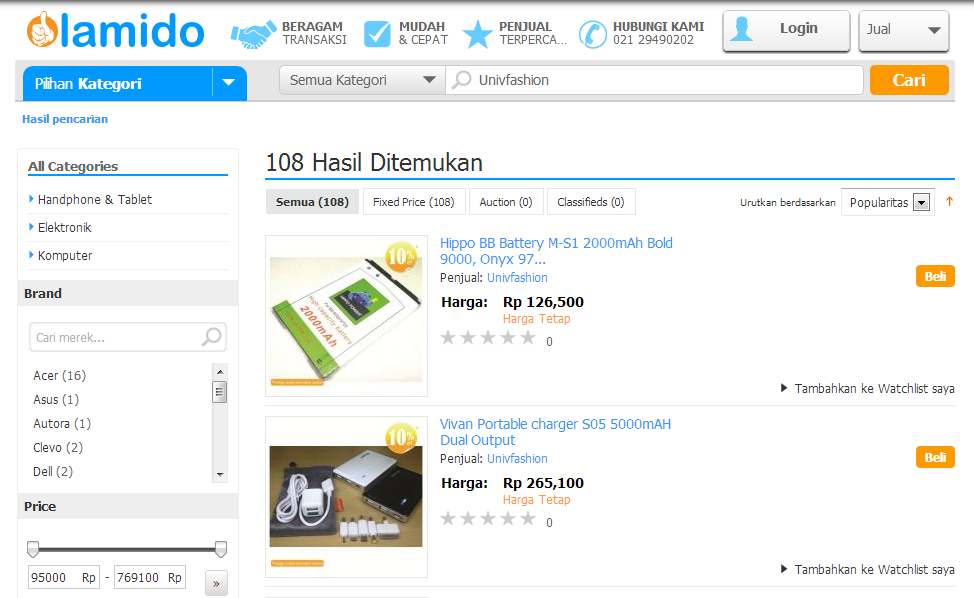The height and width of the screenshot is (598, 974).
Task: Click brand list scrollbar down arrow
Action: point(220,474)
